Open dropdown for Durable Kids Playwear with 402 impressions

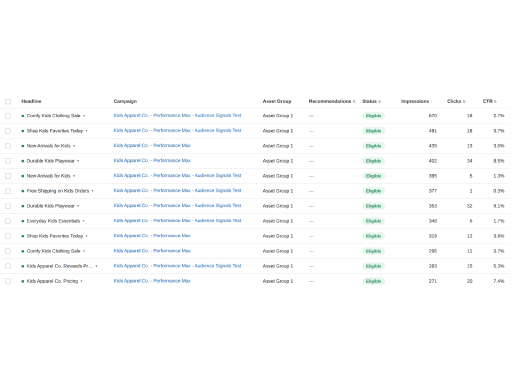[x=78, y=161]
